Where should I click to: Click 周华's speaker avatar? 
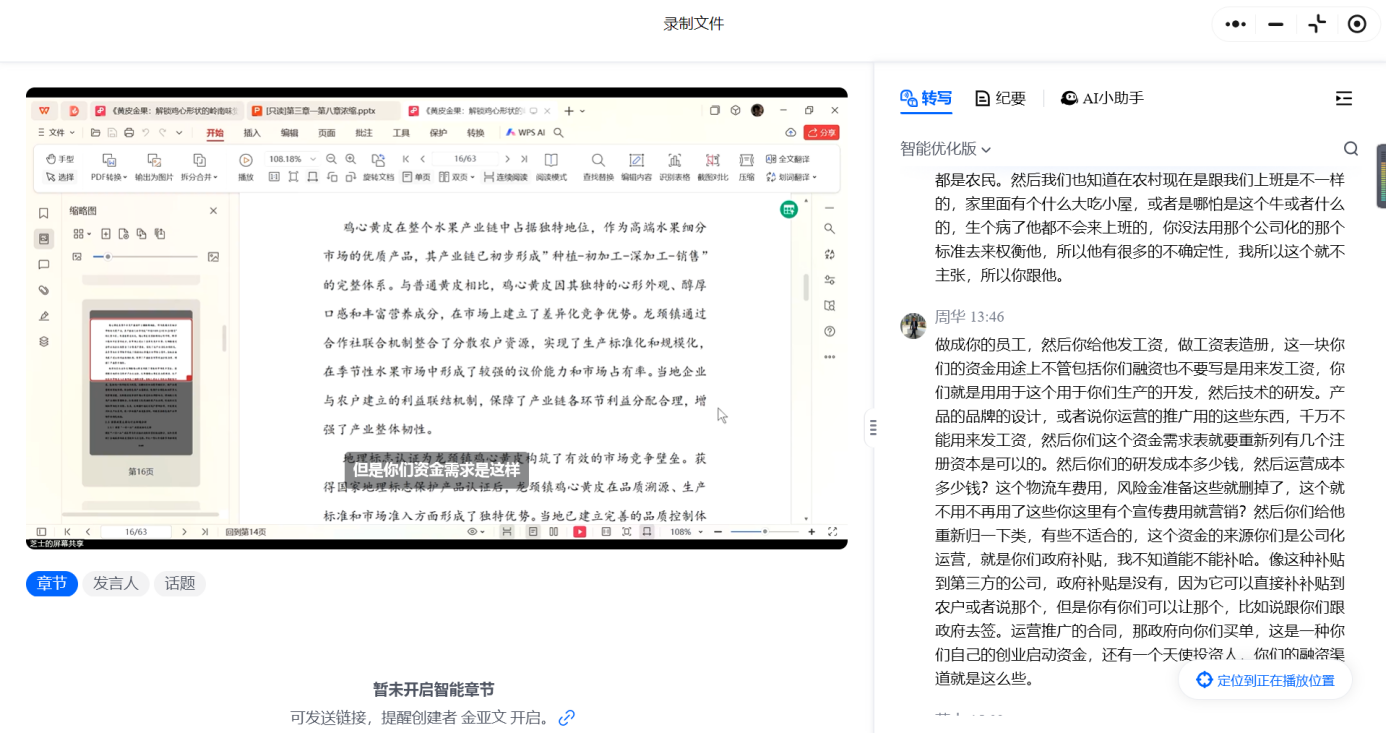pyautogui.click(x=913, y=326)
